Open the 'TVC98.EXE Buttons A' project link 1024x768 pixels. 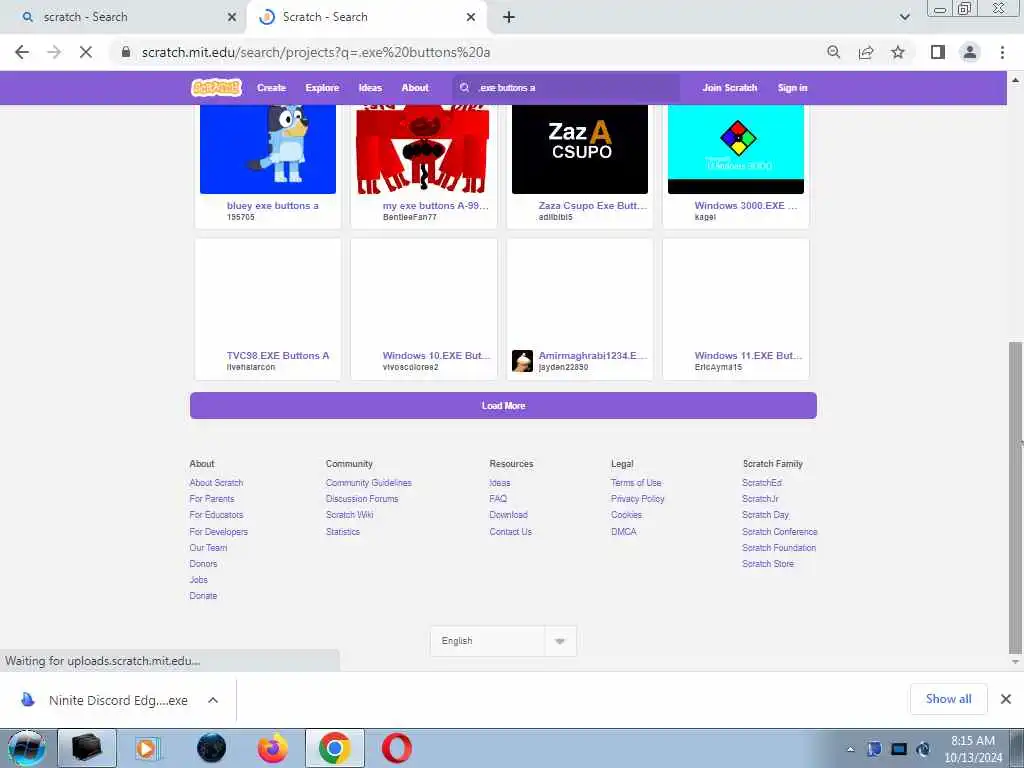point(278,355)
